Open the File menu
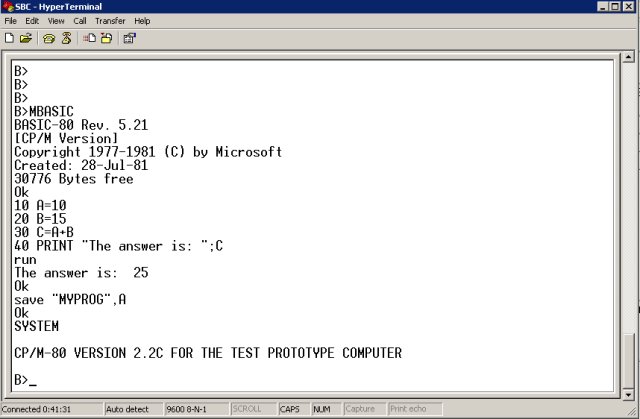This screenshot has width=640, height=419. (x=11, y=21)
